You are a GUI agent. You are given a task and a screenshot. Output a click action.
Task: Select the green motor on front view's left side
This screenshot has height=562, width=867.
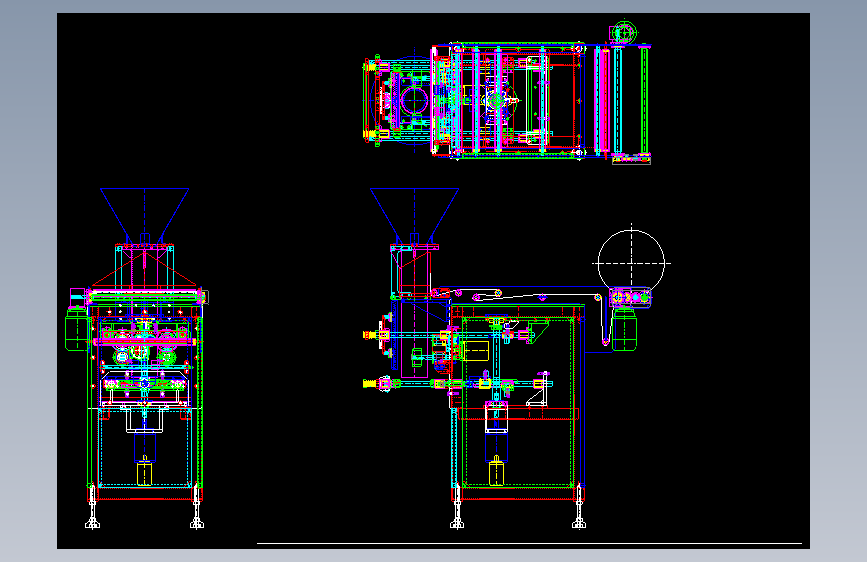[x=76, y=330]
